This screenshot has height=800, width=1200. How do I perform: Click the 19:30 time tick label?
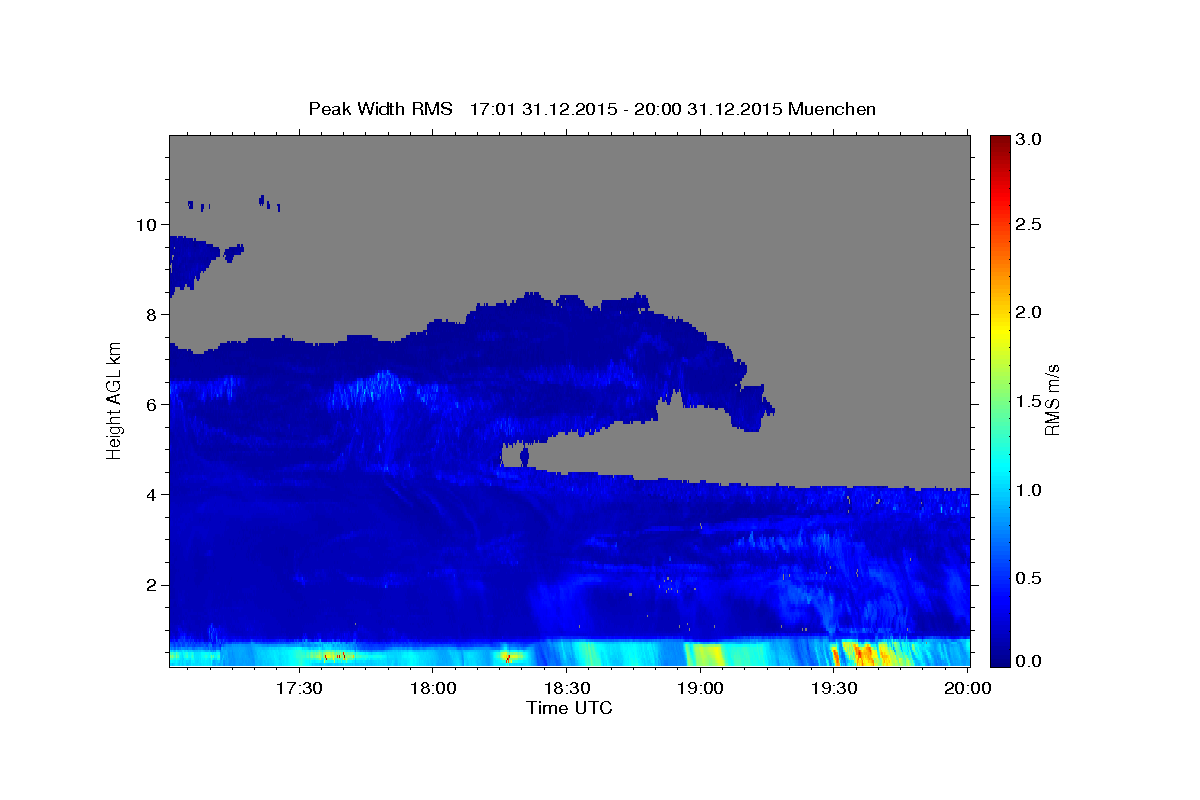(834, 689)
